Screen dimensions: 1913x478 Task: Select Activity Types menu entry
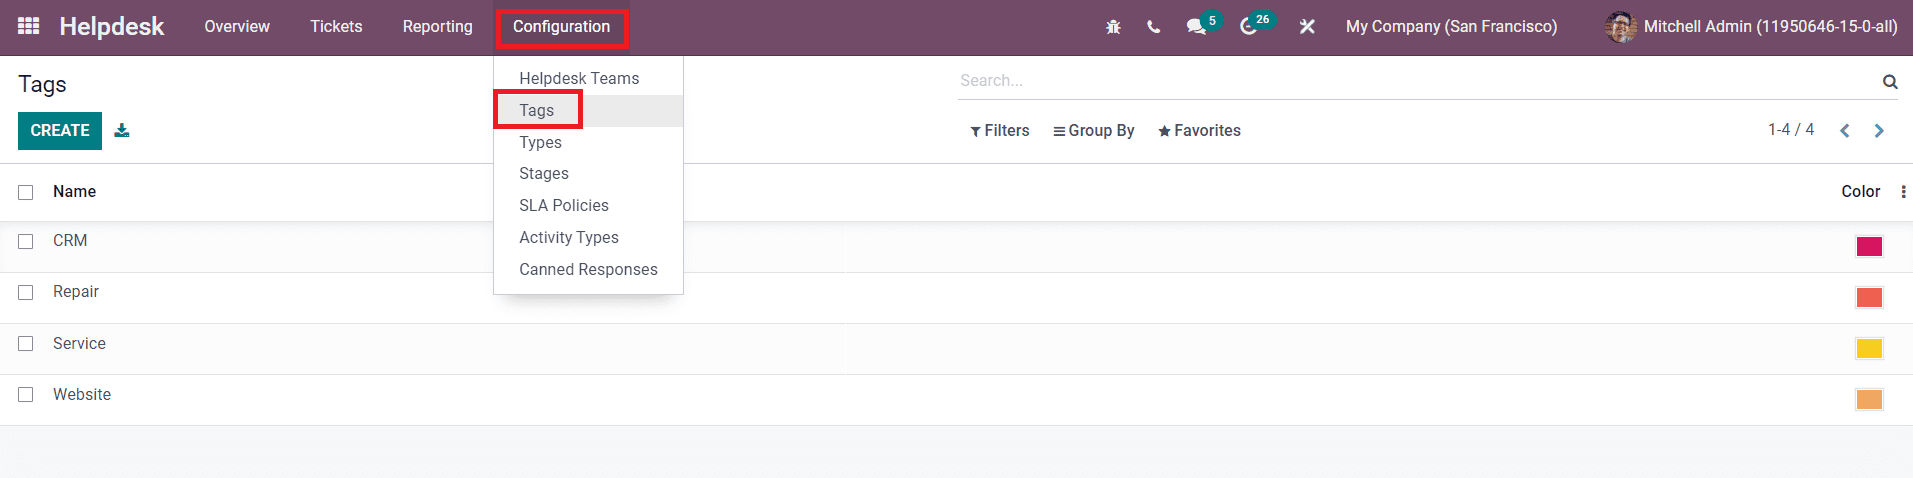point(588,238)
